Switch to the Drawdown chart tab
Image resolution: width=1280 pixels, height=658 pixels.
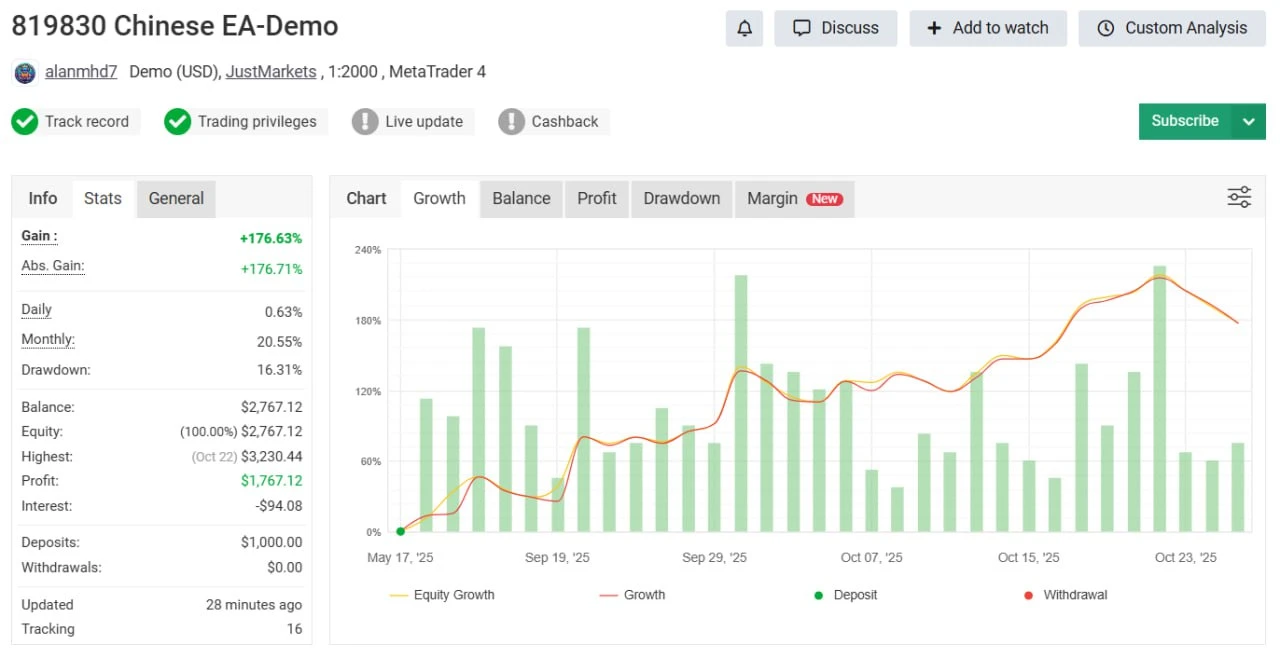[x=681, y=198]
